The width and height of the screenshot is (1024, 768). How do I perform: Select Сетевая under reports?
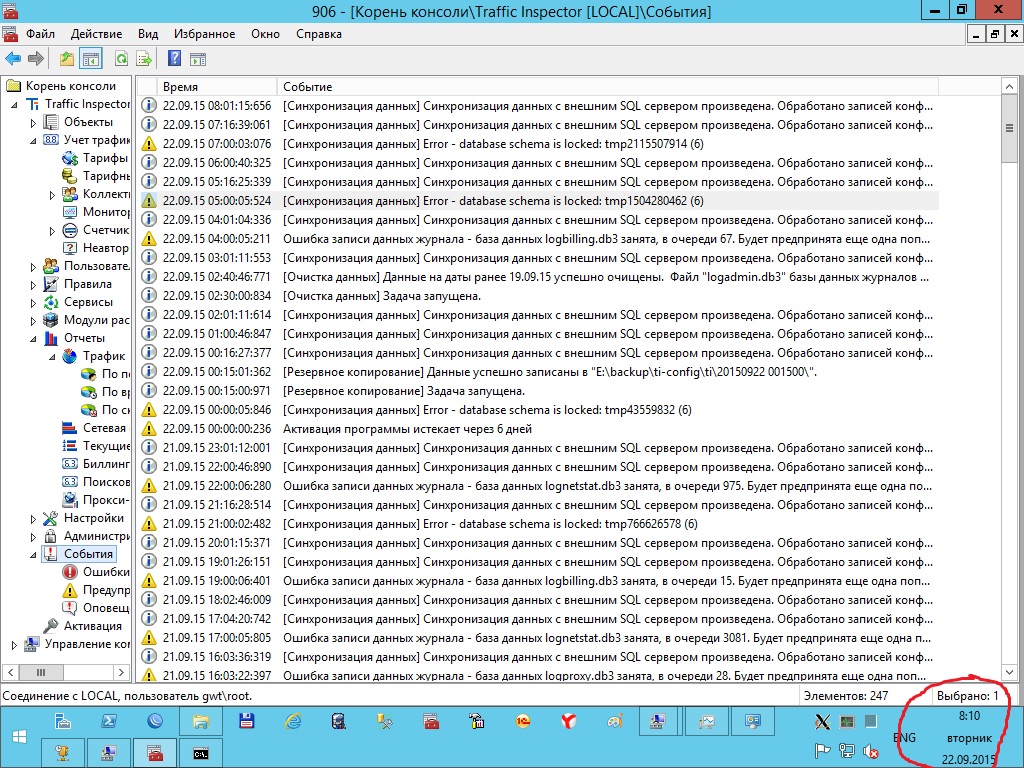click(x=104, y=428)
